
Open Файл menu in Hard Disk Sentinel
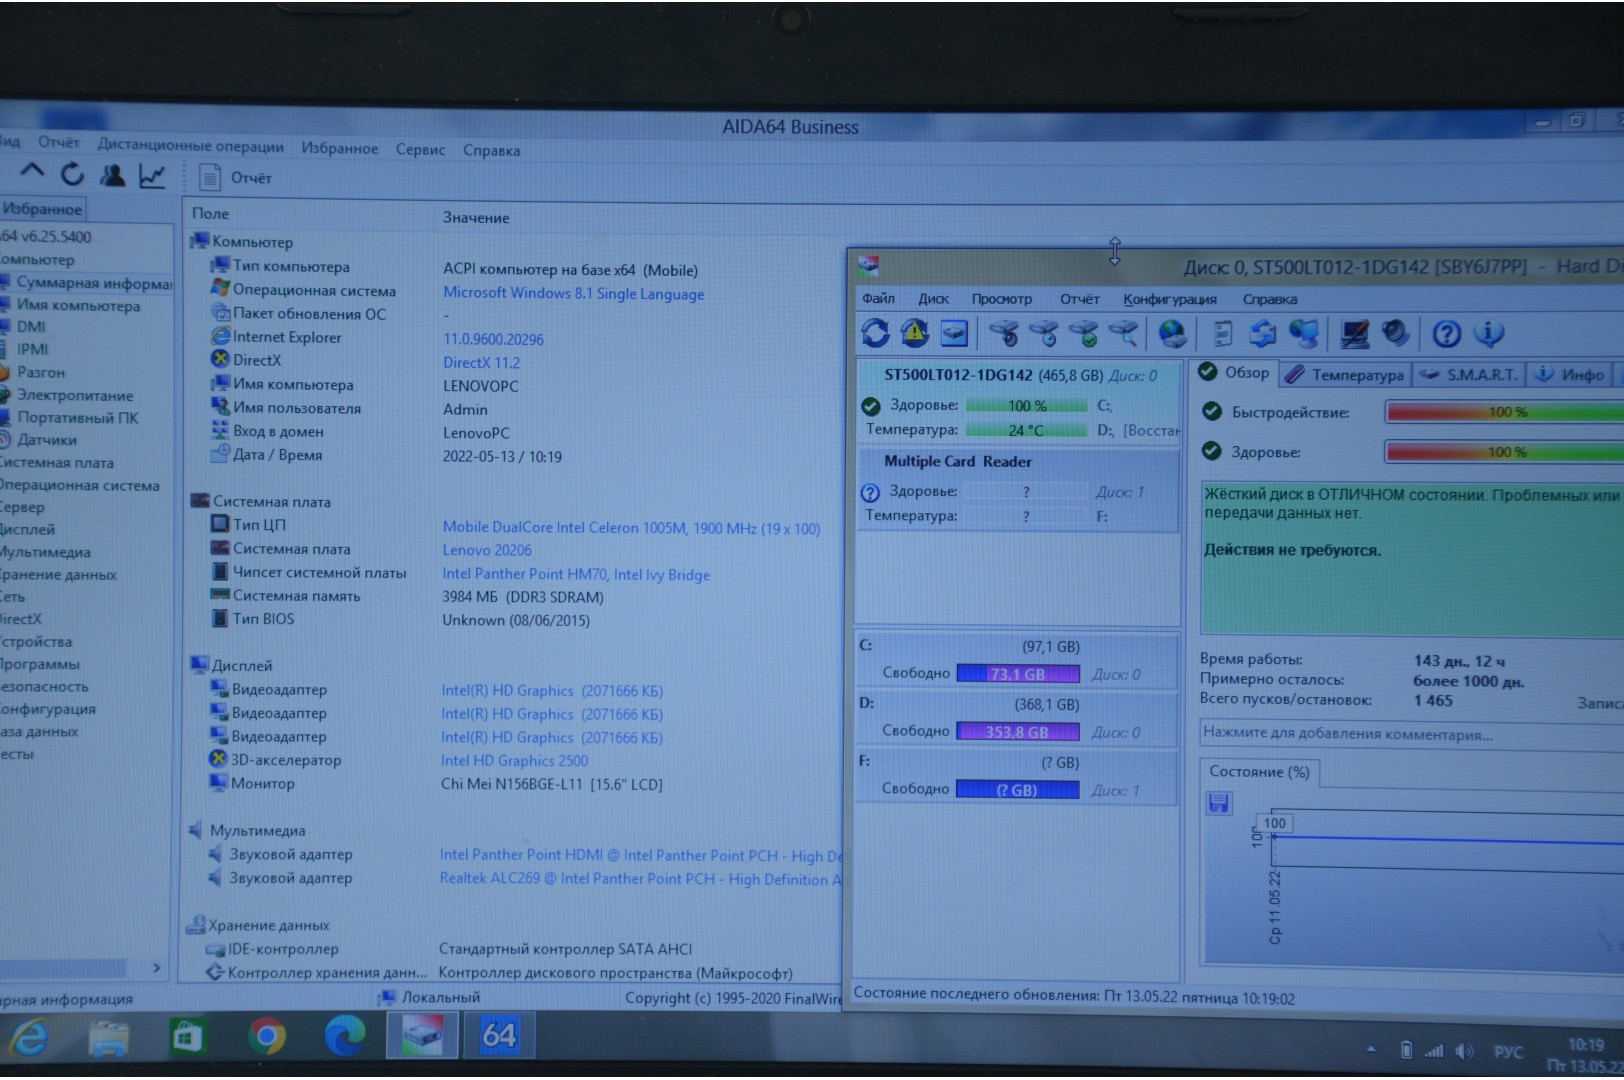[878, 298]
